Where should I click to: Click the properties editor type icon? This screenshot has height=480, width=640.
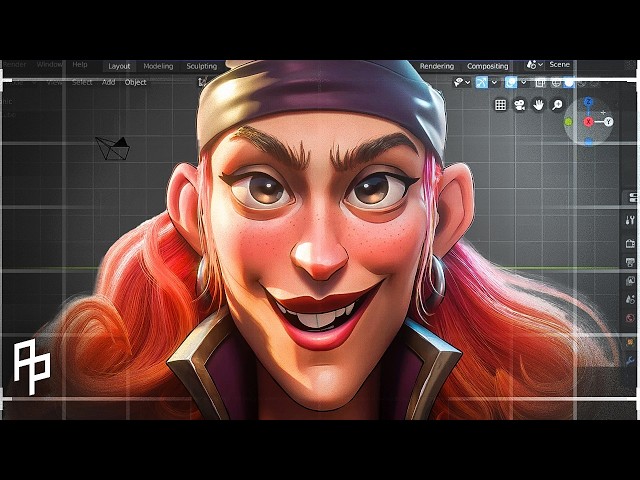coord(632,198)
